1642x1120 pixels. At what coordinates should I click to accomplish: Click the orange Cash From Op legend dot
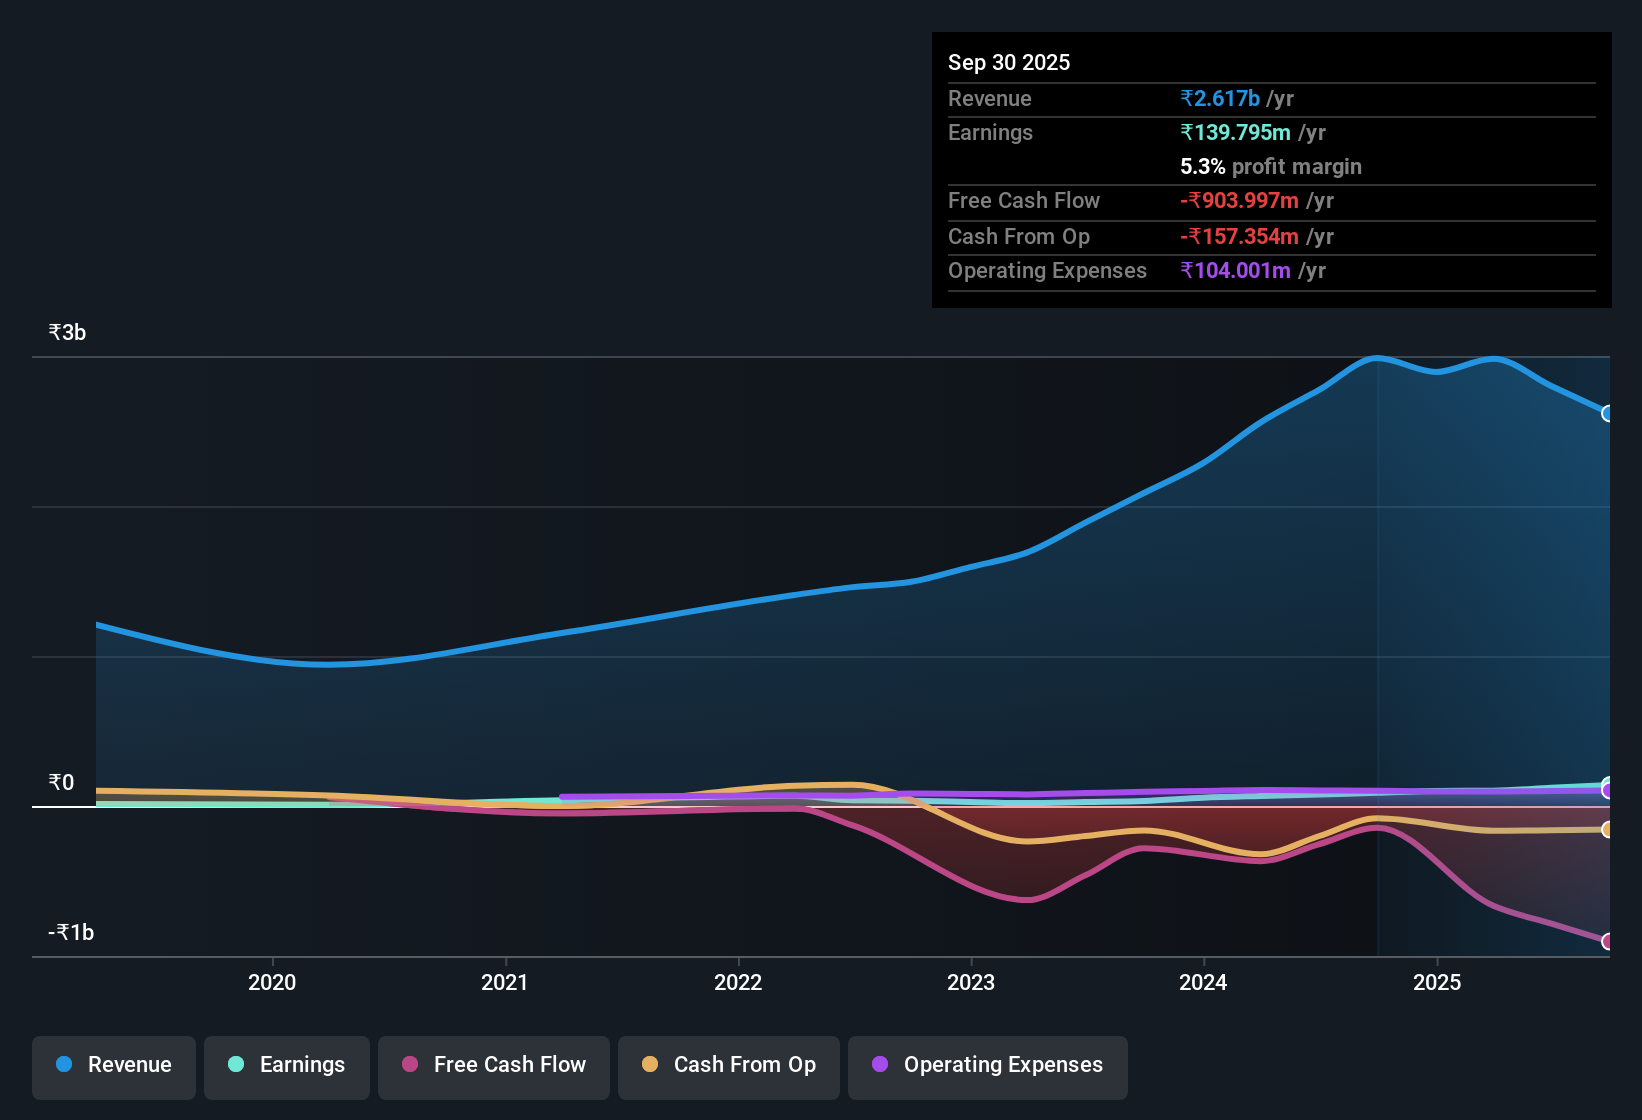pyautogui.click(x=648, y=1065)
